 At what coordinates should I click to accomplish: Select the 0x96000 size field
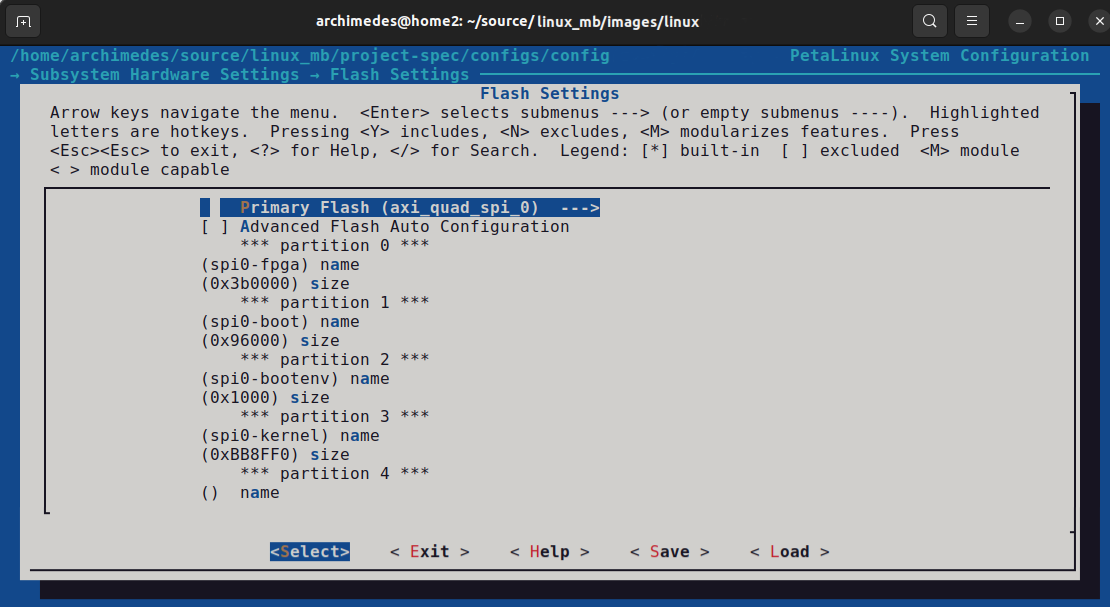click(x=270, y=341)
